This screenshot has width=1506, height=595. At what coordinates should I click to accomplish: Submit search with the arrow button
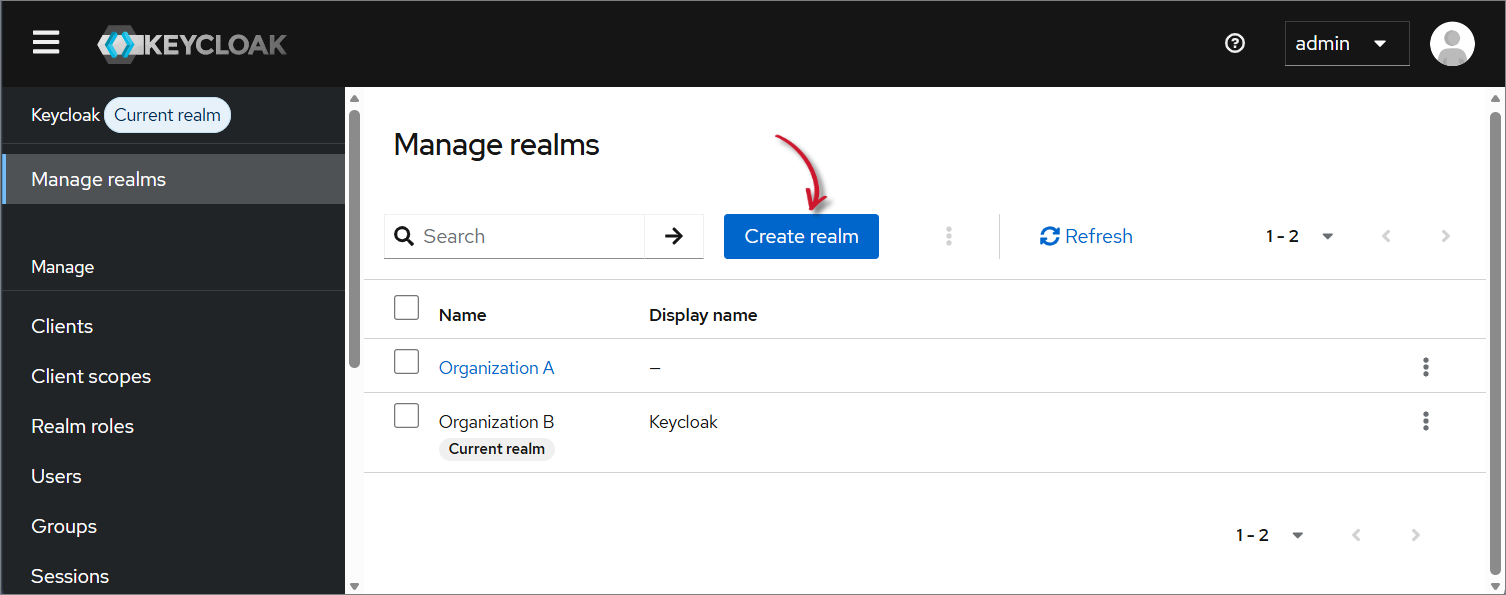(674, 236)
